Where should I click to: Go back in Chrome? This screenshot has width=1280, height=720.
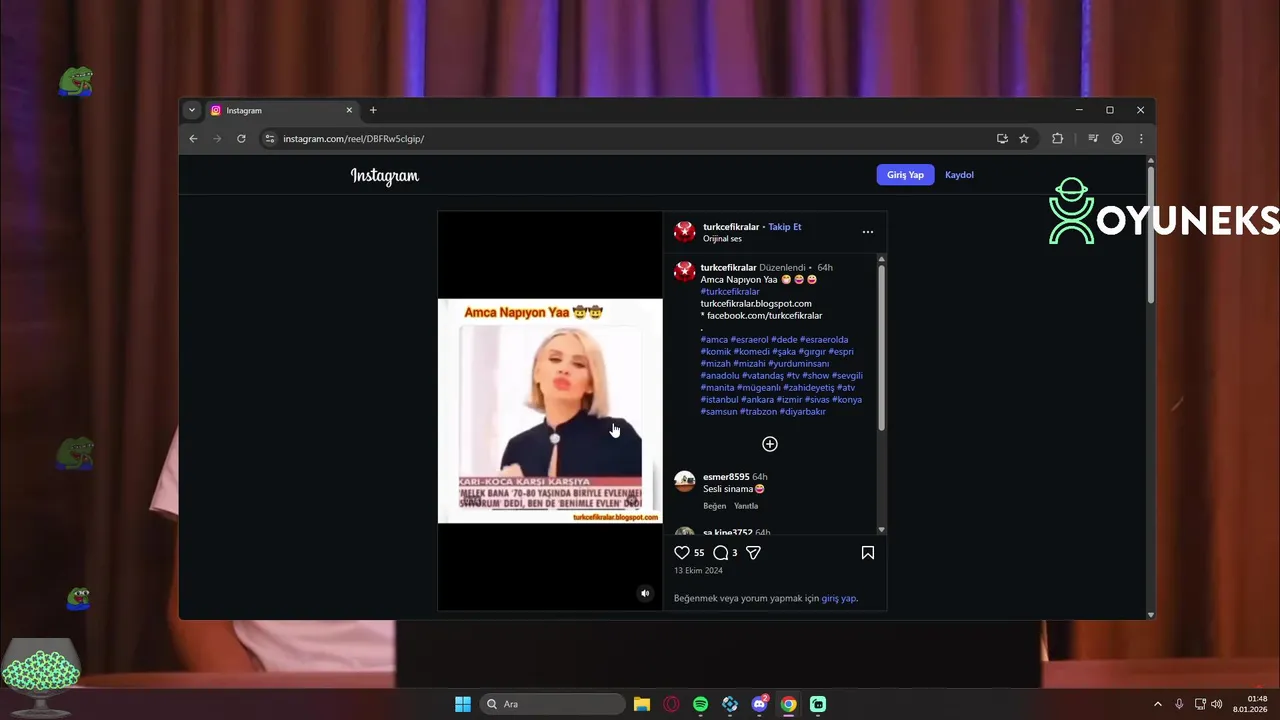(194, 139)
